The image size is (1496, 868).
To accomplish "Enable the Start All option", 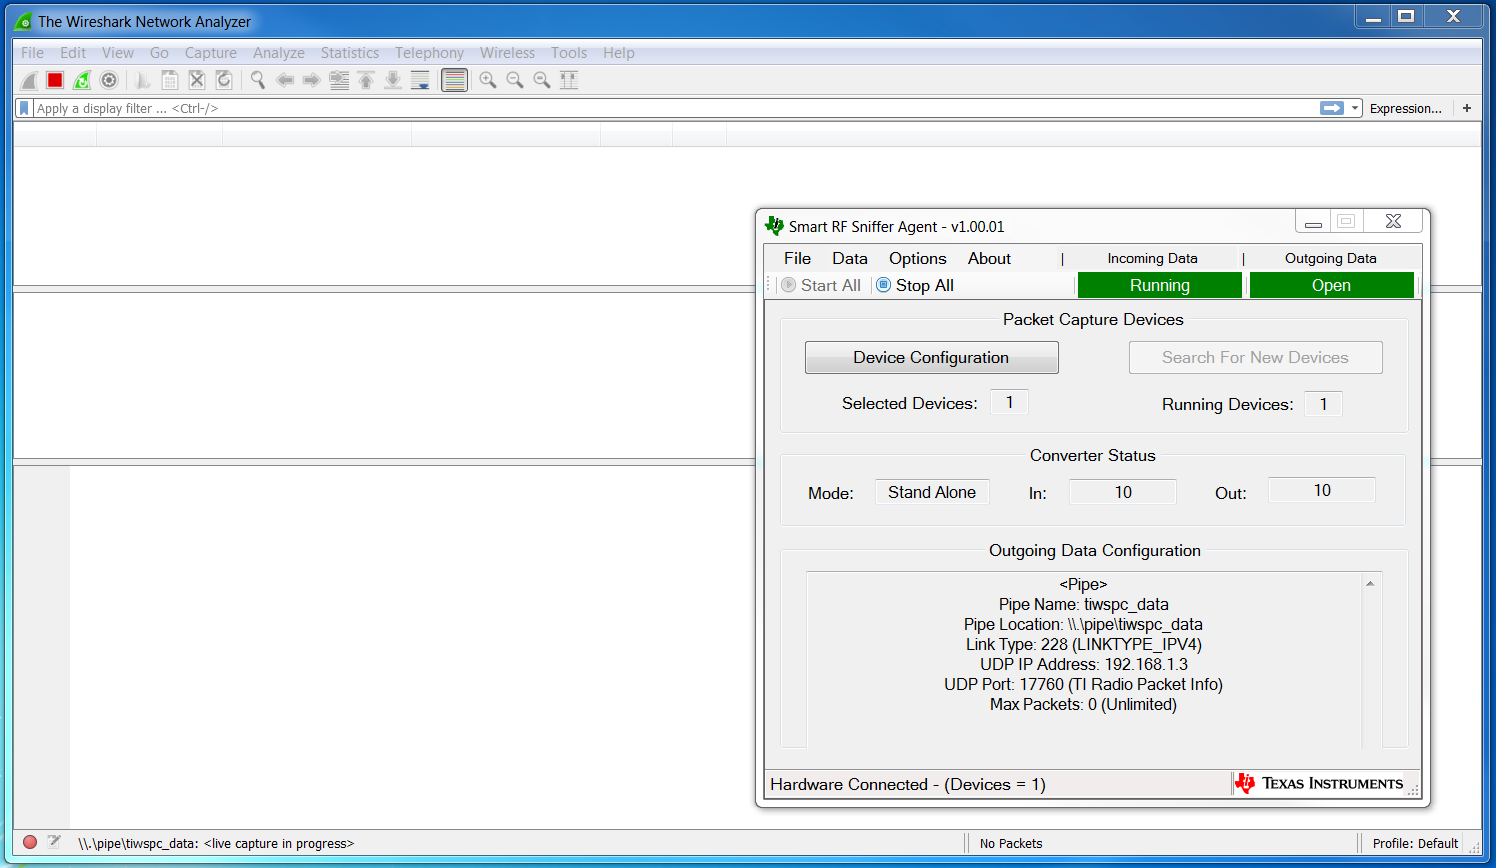I will pyautogui.click(x=789, y=285).
